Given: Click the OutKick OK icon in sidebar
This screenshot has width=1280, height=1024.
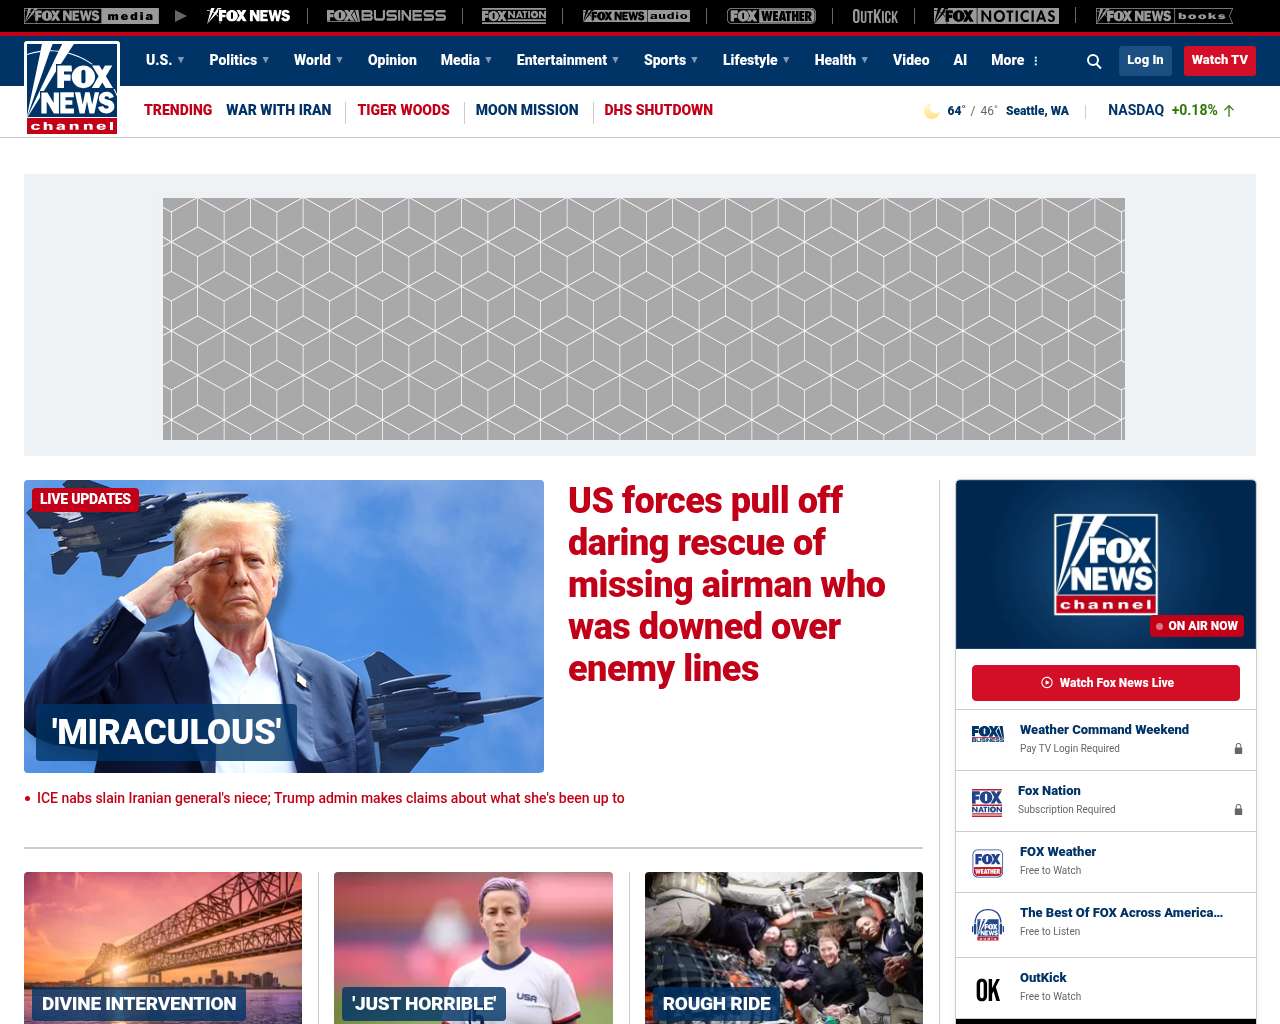Looking at the screenshot, I should [987, 990].
